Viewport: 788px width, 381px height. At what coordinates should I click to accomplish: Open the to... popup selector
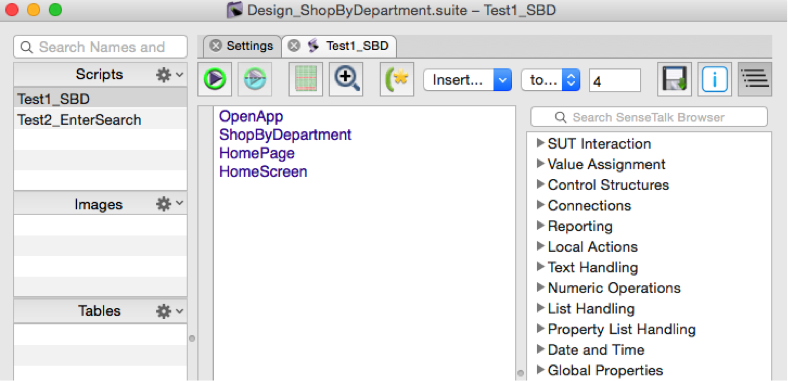[551, 80]
